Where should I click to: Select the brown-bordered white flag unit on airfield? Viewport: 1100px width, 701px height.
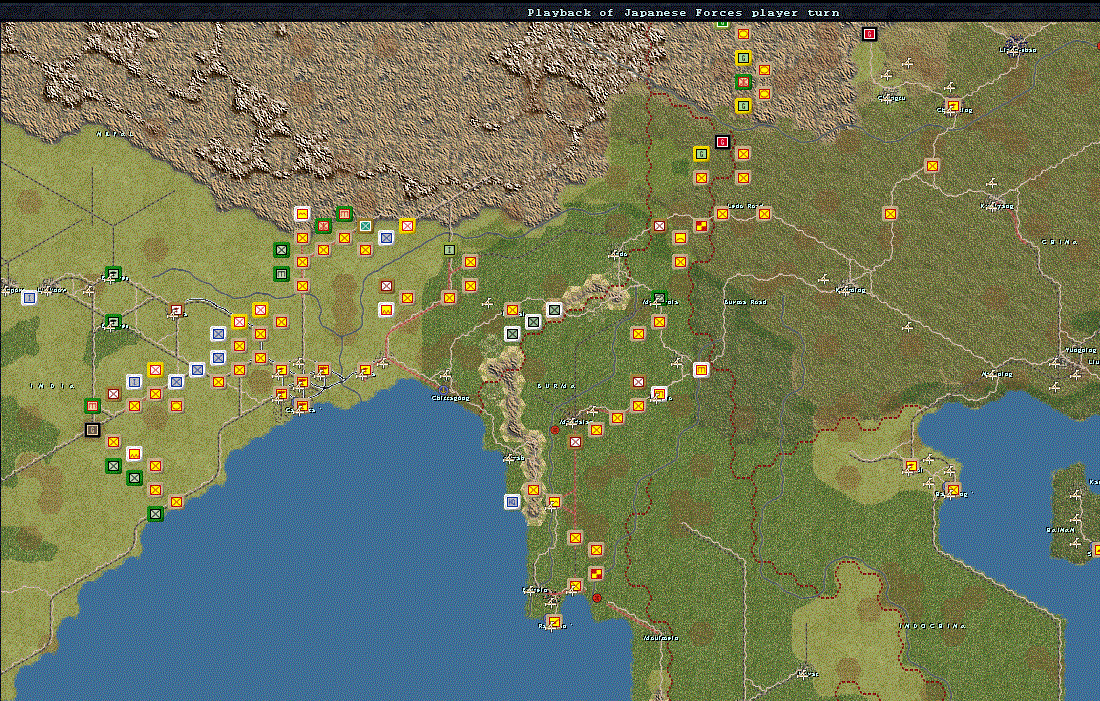point(176,309)
